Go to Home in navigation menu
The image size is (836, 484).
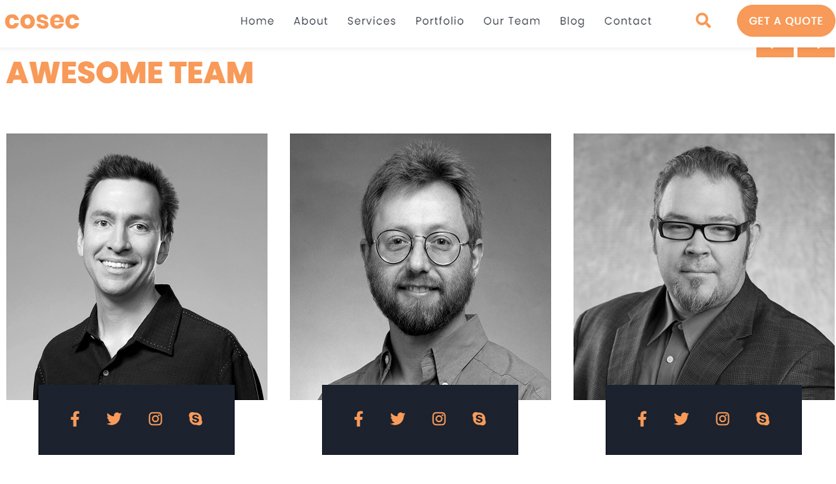click(257, 21)
